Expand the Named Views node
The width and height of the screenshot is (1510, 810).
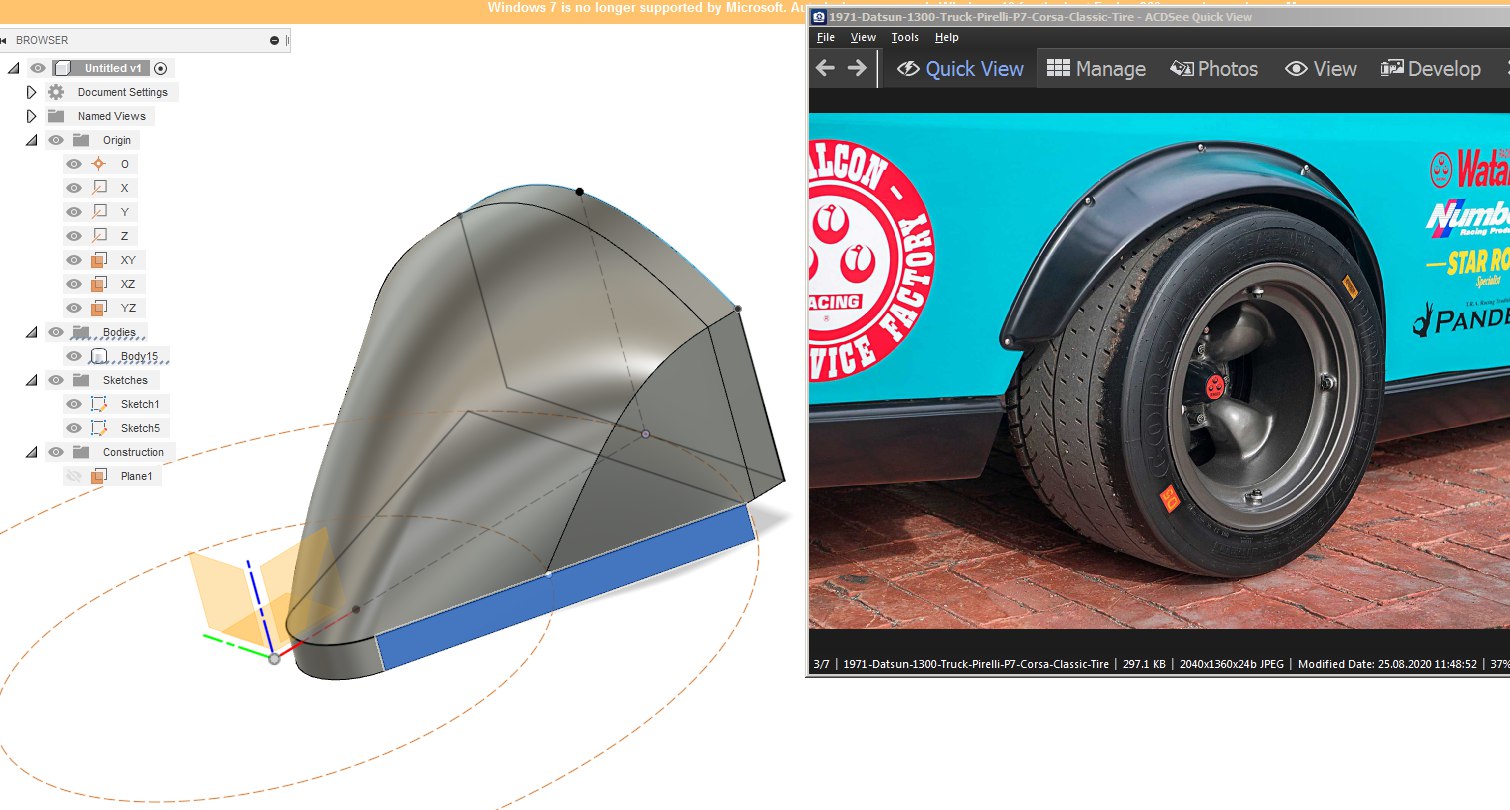(31, 116)
